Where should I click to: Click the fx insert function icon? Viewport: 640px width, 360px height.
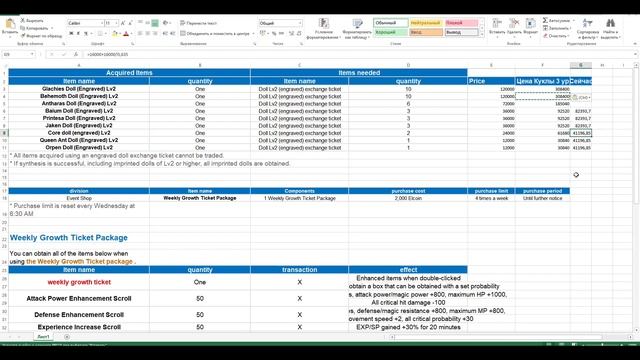76,54
